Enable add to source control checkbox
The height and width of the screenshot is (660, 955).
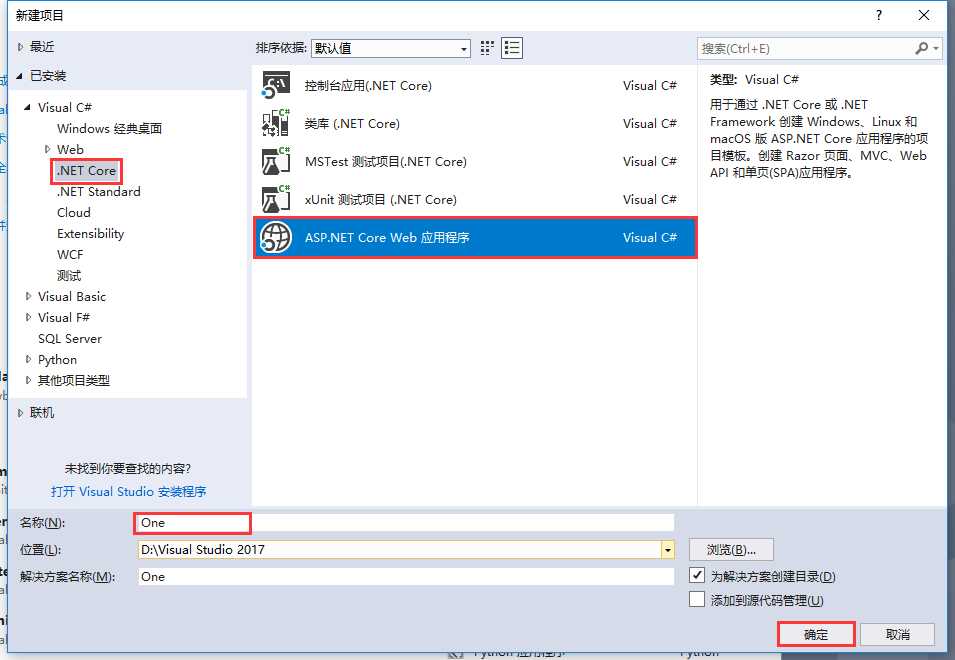click(697, 600)
